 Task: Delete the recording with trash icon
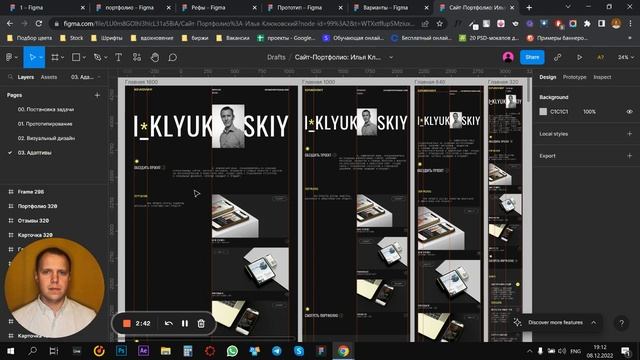(201, 323)
